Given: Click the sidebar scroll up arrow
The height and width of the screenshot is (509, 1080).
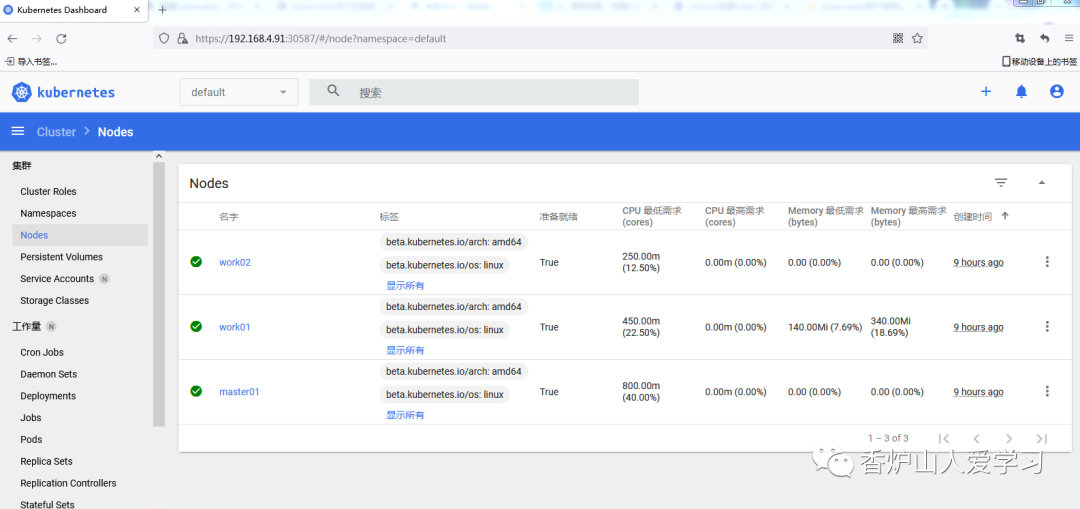Looking at the screenshot, I should [x=159, y=156].
